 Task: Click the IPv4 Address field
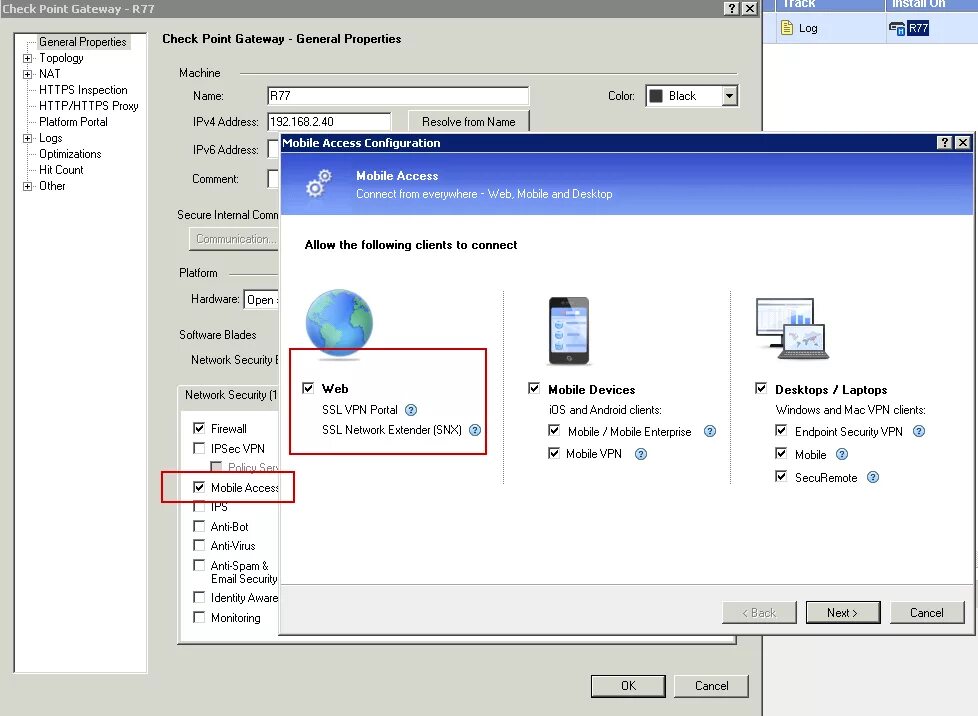[x=329, y=122]
